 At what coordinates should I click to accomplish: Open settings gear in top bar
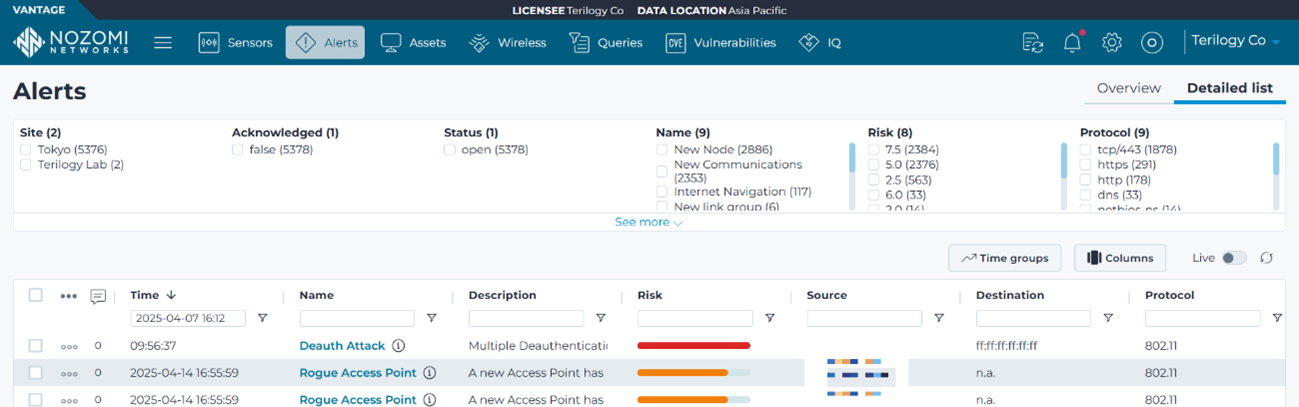[1112, 42]
